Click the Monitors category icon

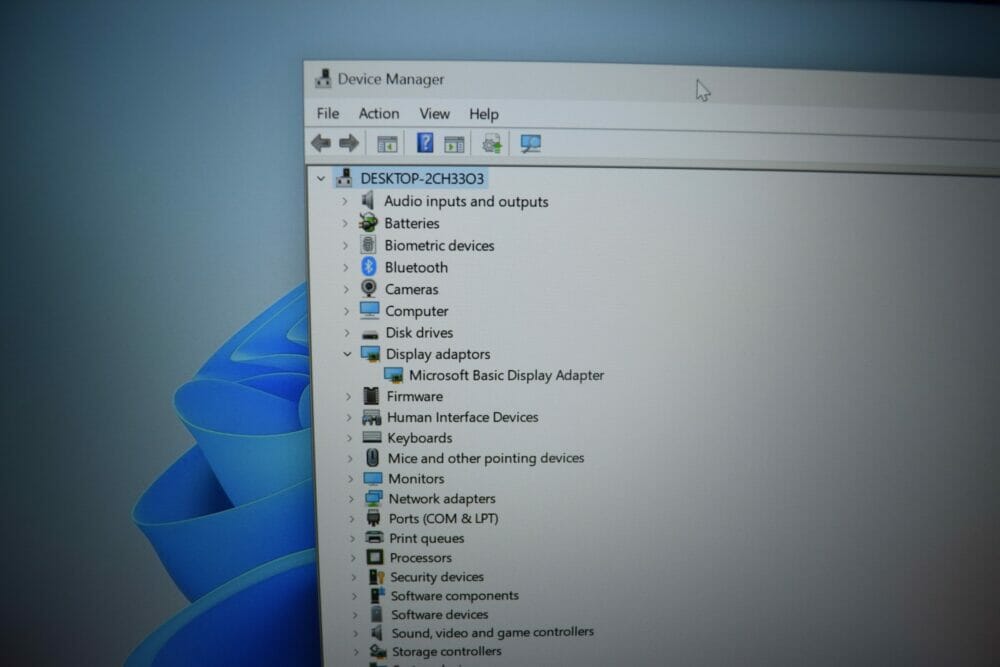pos(372,478)
